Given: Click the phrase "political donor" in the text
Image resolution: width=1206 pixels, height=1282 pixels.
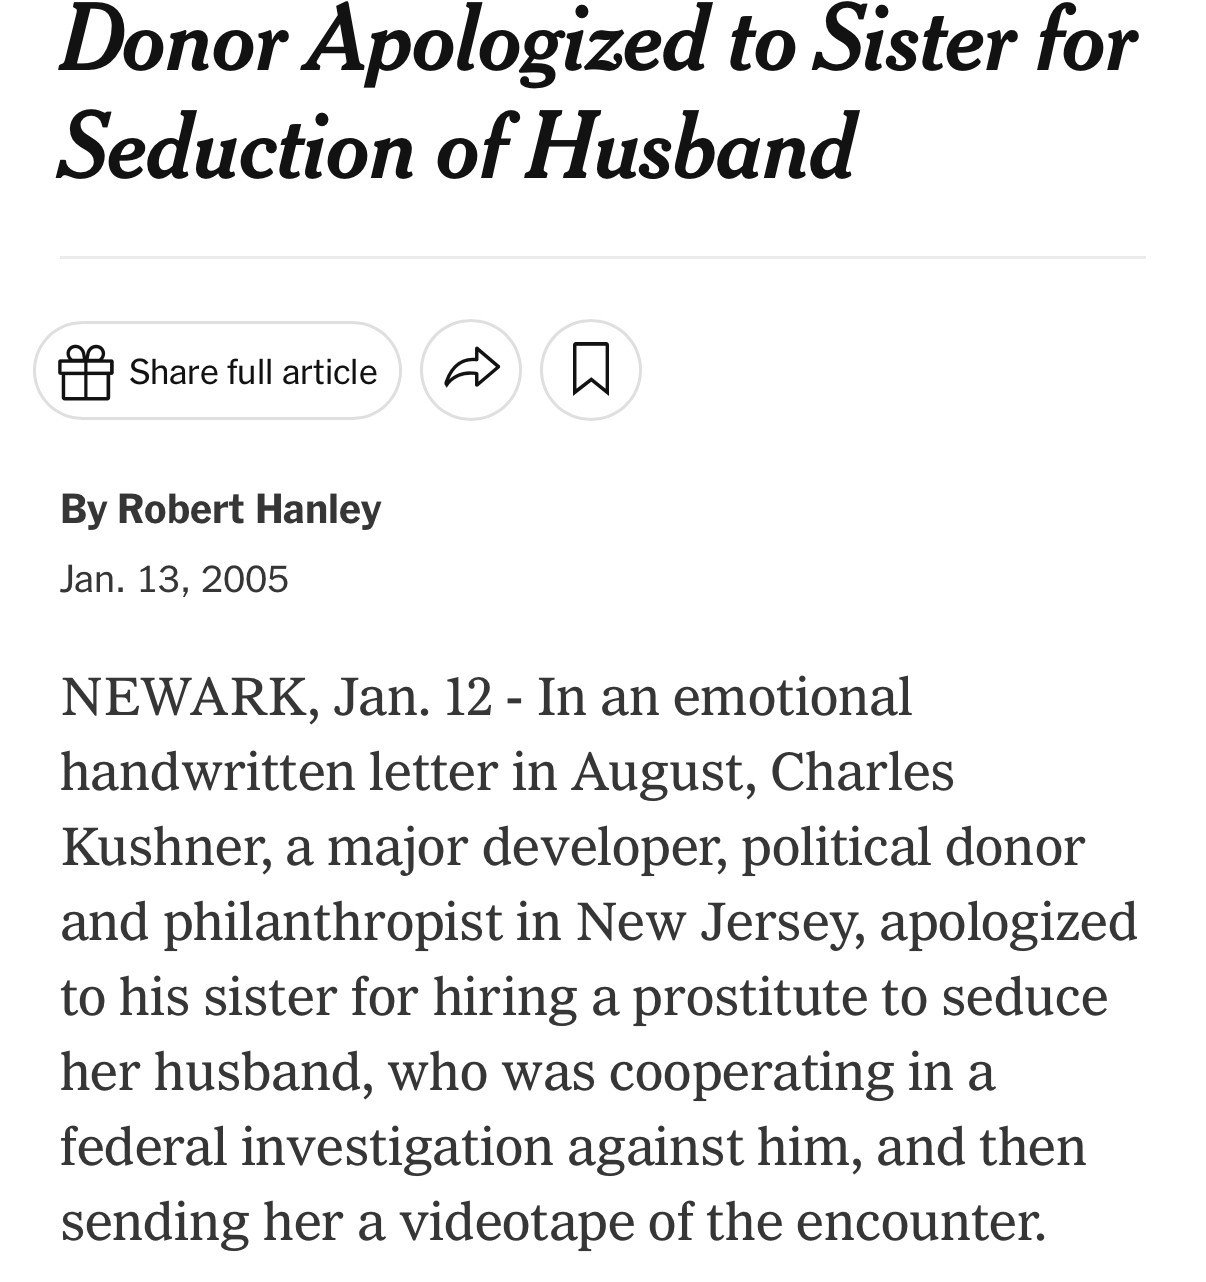Looking at the screenshot, I should [912, 847].
